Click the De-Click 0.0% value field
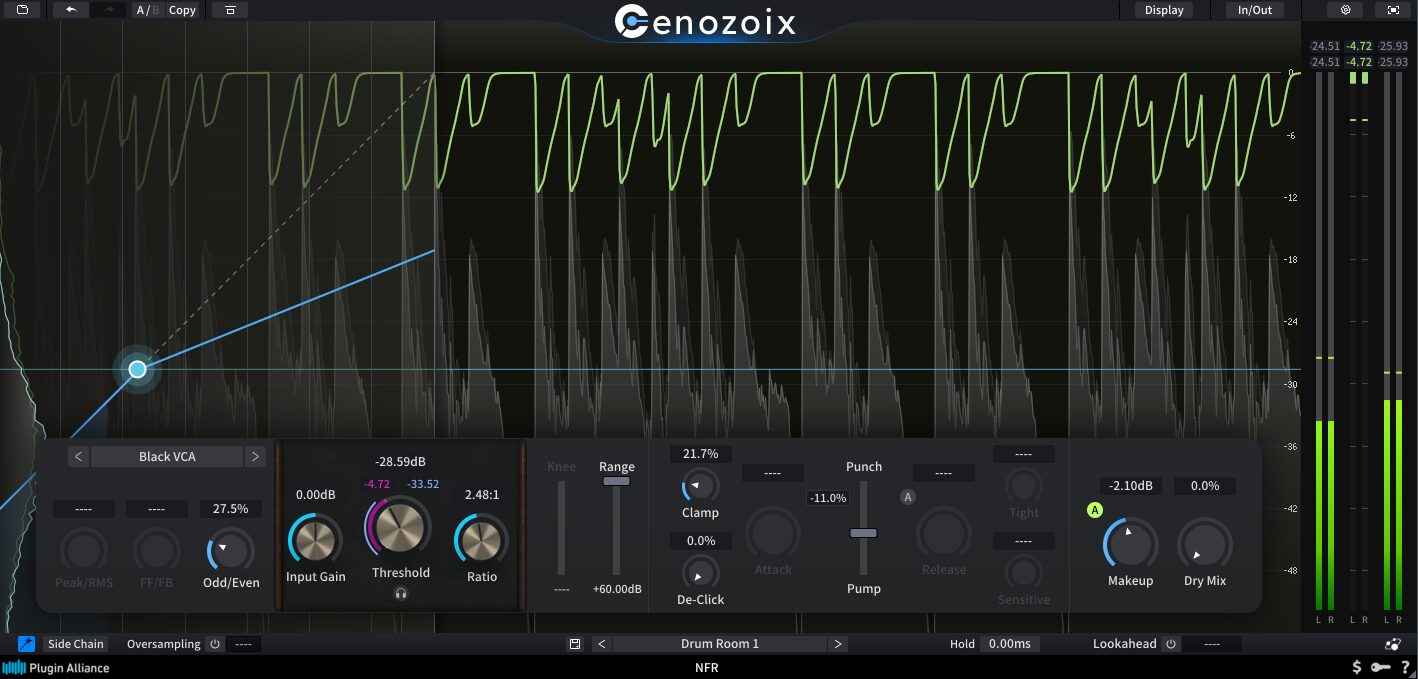Viewport: 1418px width, 679px height. click(x=701, y=541)
